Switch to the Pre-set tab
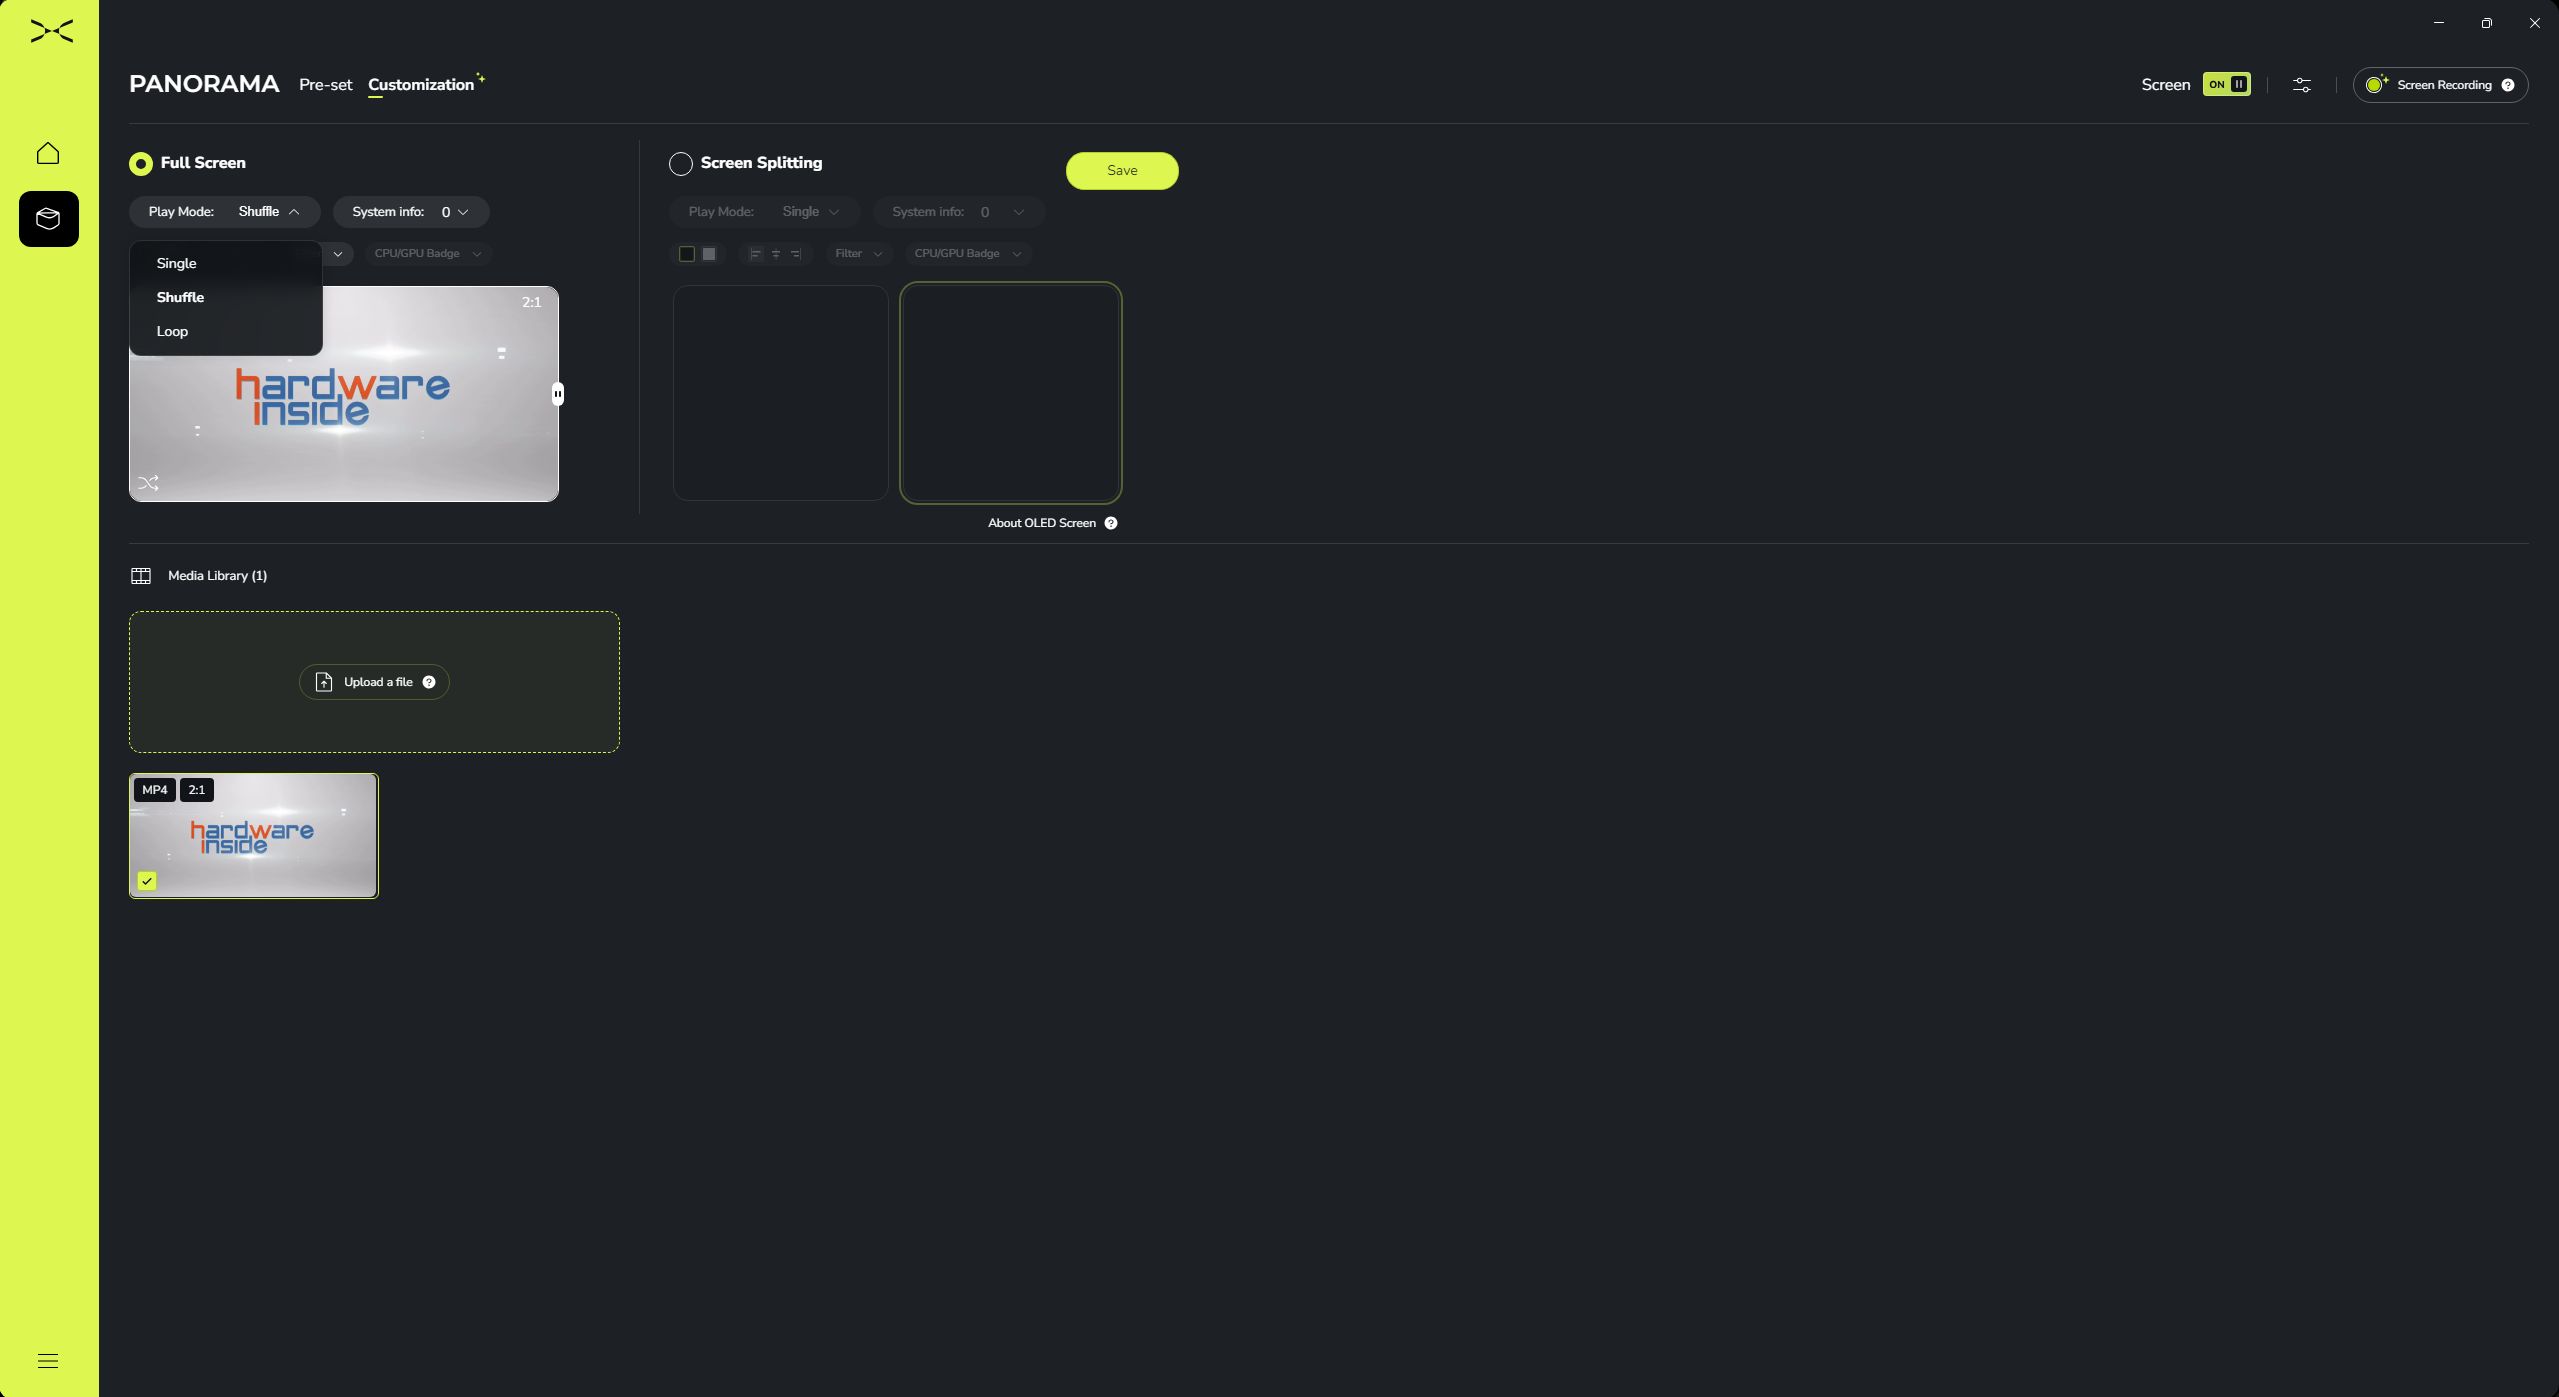Viewport: 2559px width, 1397px height. click(x=325, y=85)
